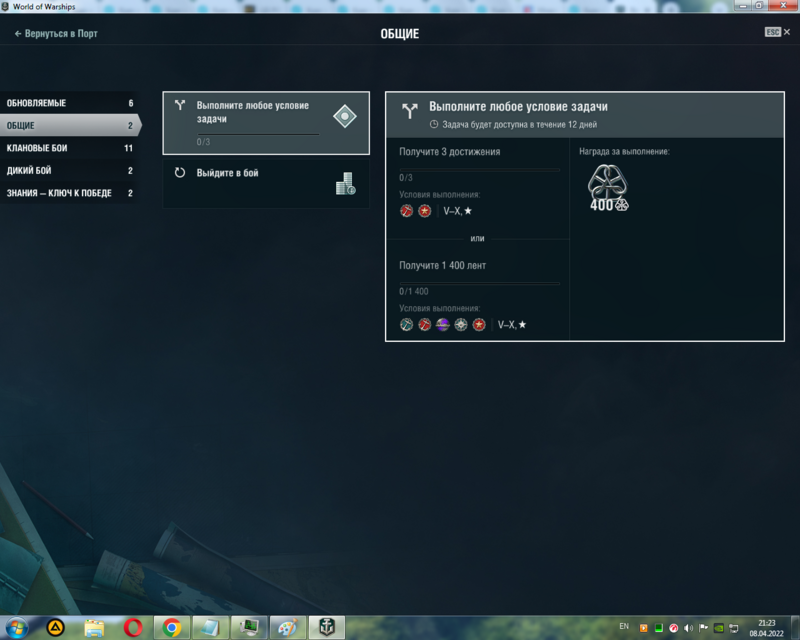The height and width of the screenshot is (640, 800).
Task: Click the circular refresh icon on 'Выйдите в бой'
Action: pyautogui.click(x=180, y=173)
